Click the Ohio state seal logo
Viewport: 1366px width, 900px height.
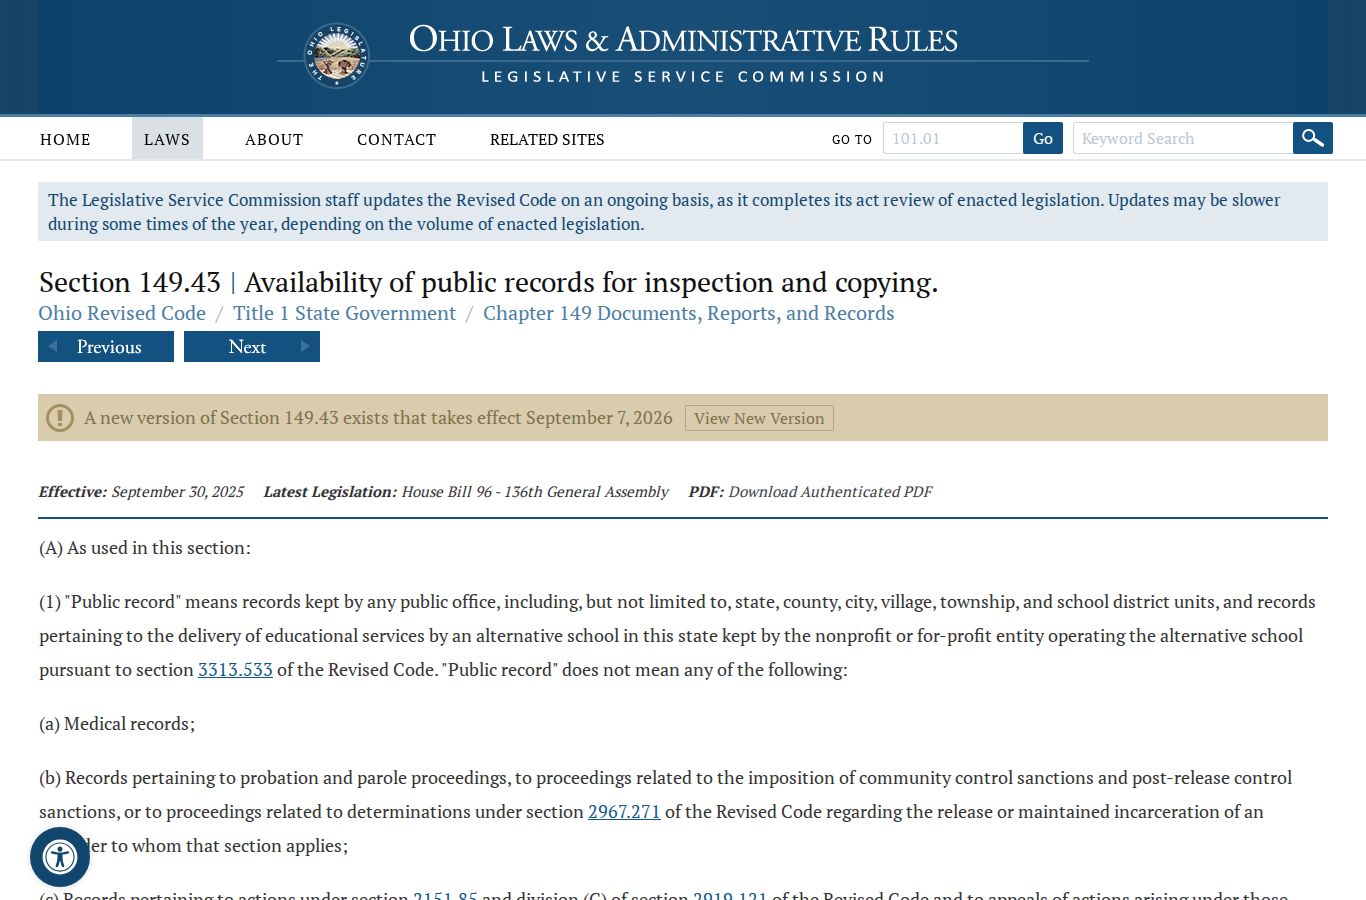(x=337, y=56)
